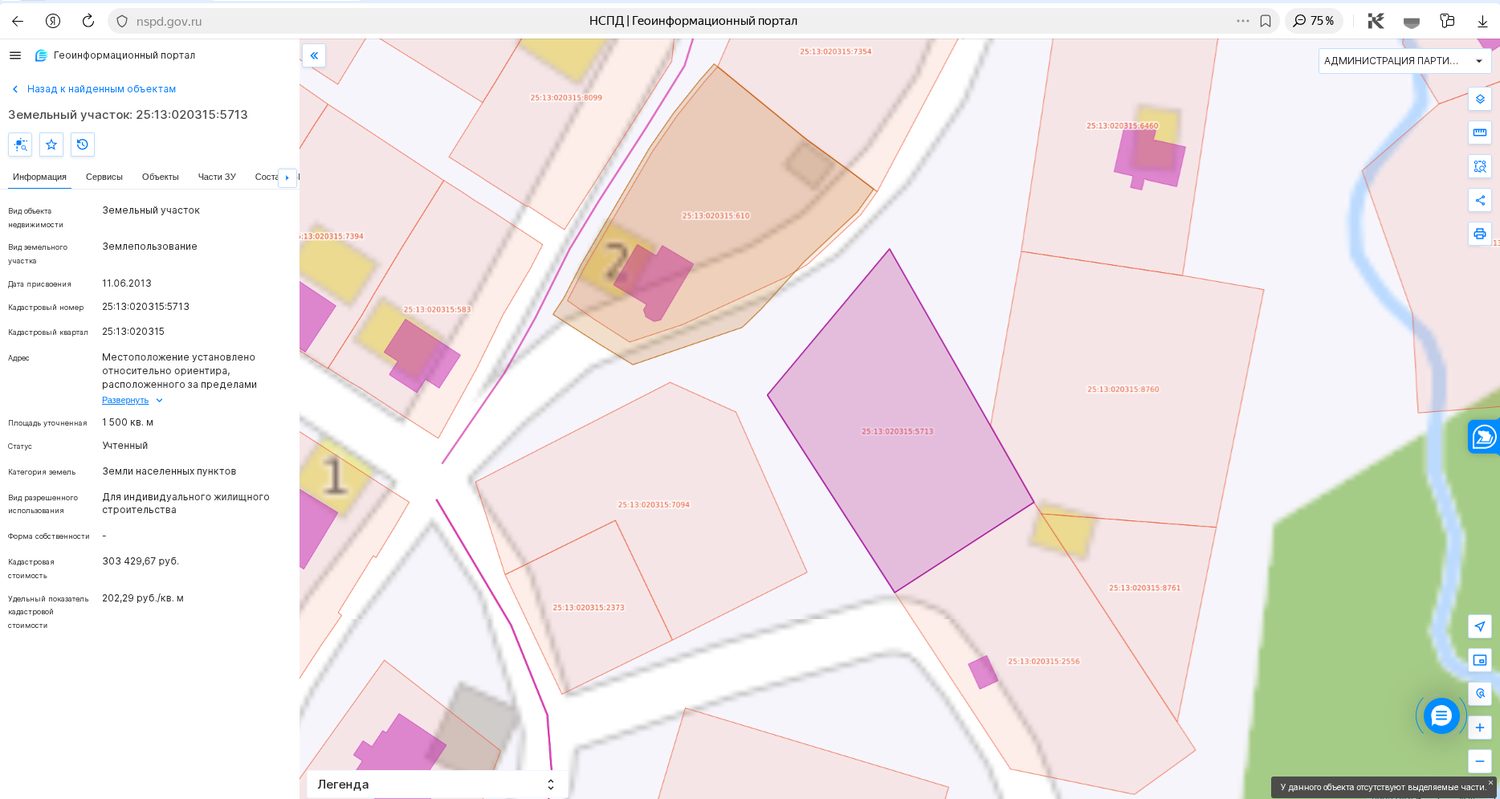Viewport: 1500px width, 799px height.
Task: Click the area value 1 500 кв. м
Action: click(x=128, y=422)
